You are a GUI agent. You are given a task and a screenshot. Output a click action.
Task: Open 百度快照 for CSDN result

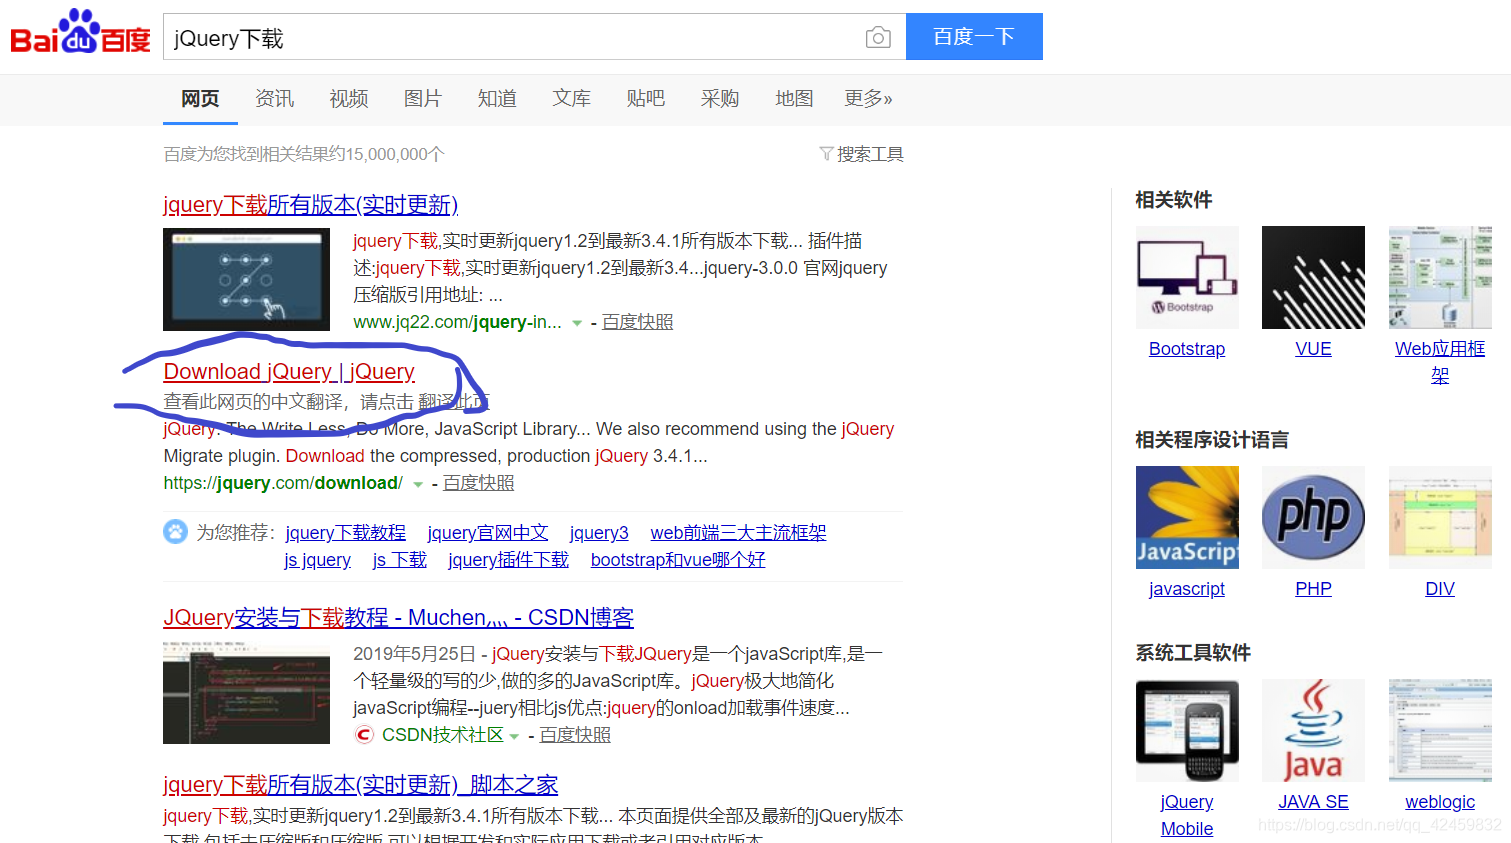pos(575,735)
